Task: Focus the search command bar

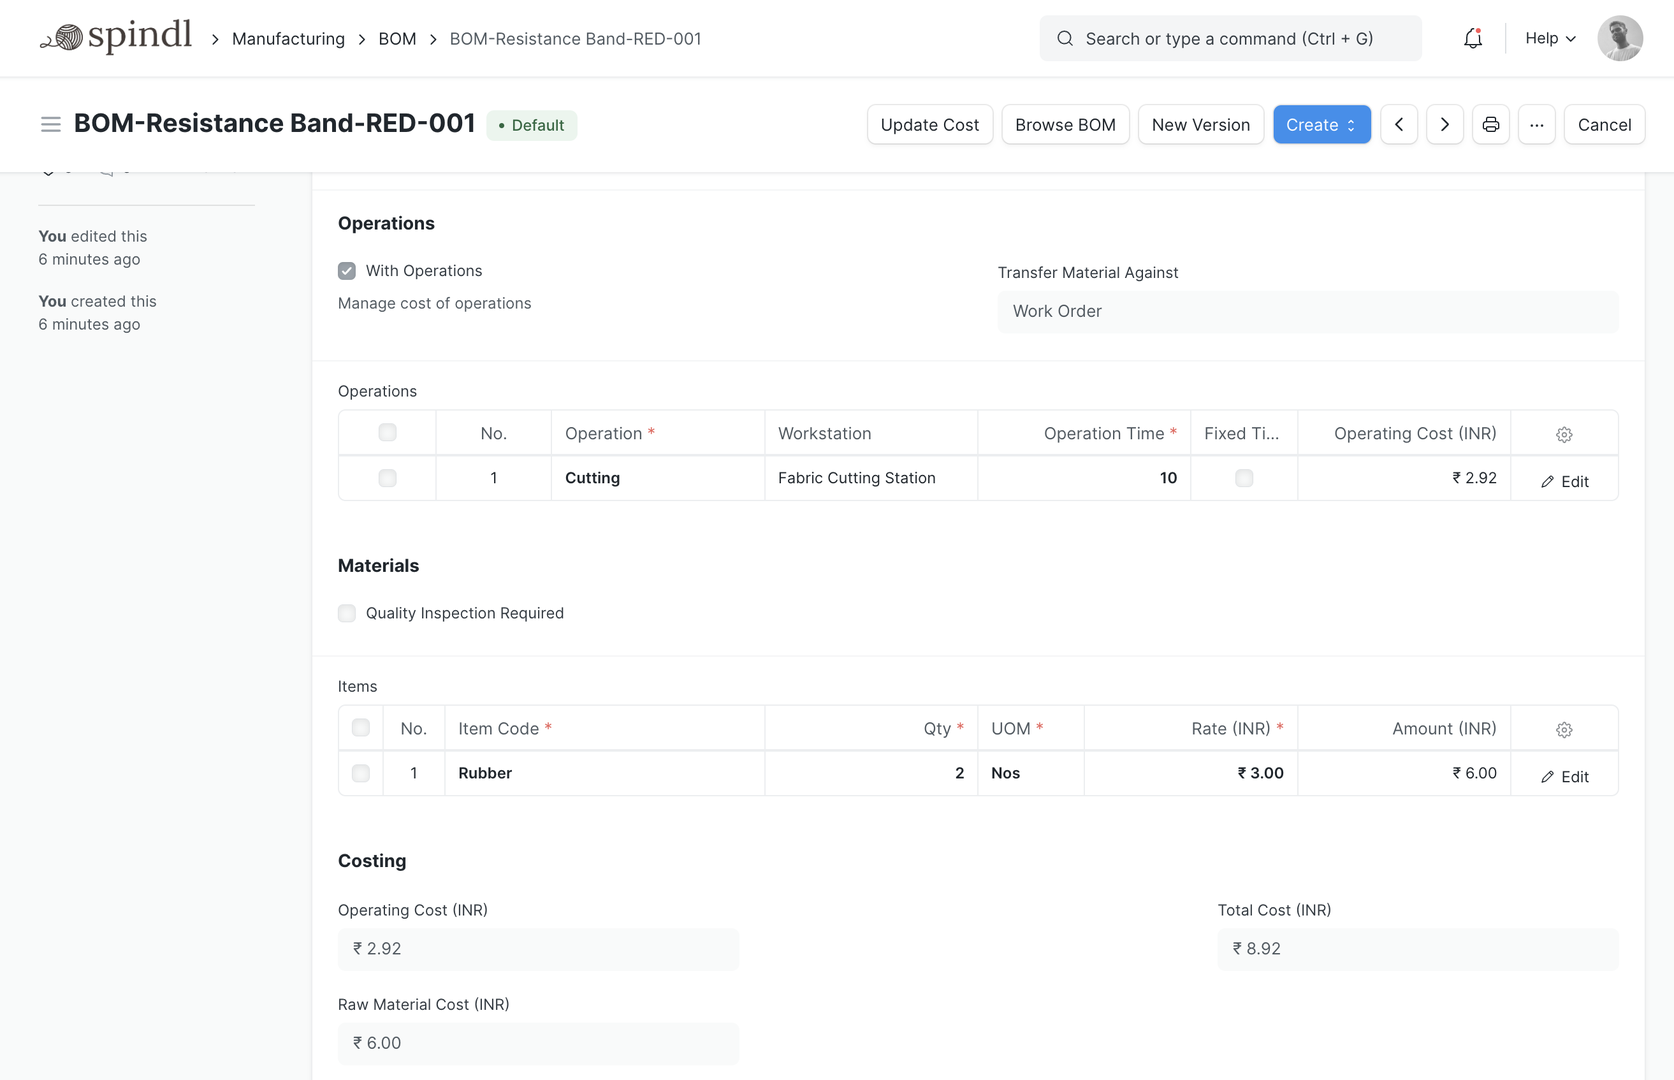Action: coord(1230,38)
